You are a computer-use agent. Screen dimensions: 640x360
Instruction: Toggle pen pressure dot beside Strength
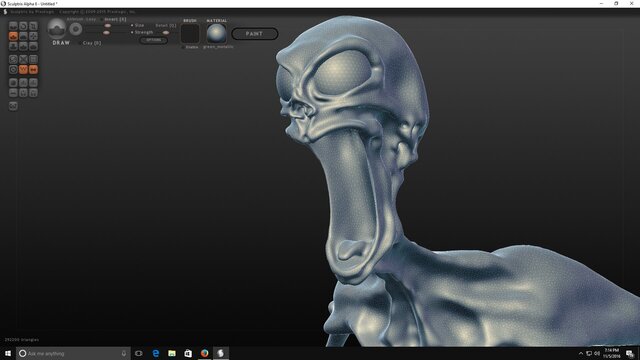pyautogui.click(x=132, y=32)
